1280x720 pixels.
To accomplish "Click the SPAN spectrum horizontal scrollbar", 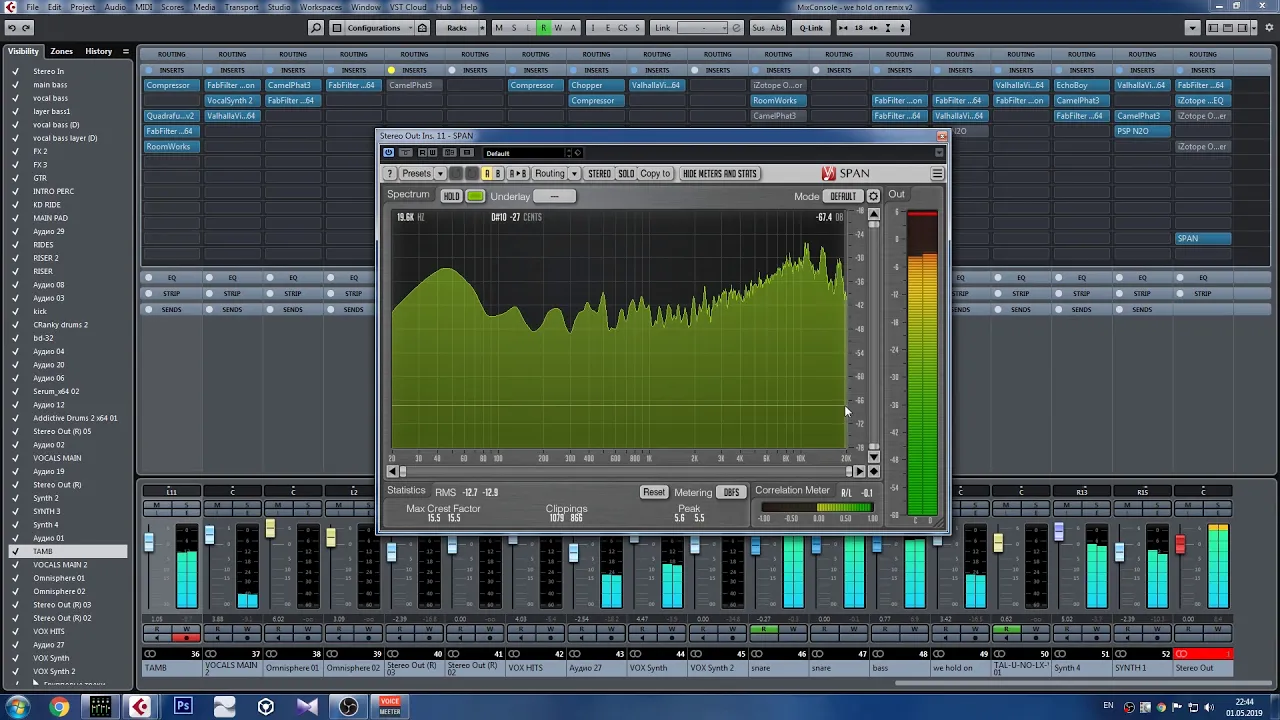I will tap(625, 471).
